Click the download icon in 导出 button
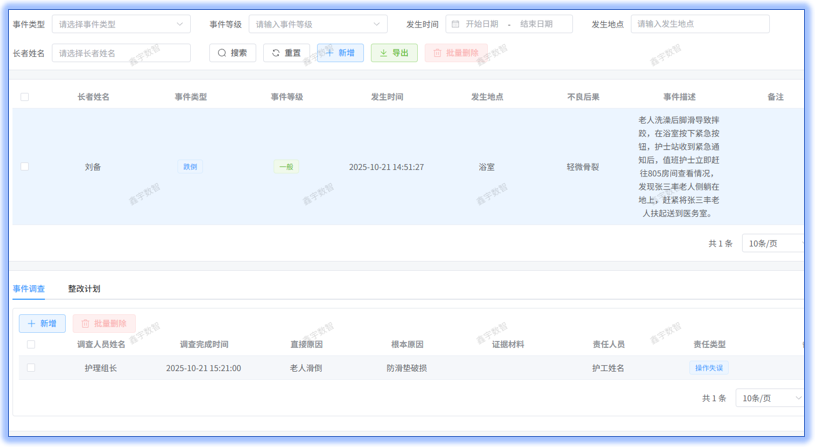Image resolution: width=815 pixels, height=447 pixels. pos(383,53)
